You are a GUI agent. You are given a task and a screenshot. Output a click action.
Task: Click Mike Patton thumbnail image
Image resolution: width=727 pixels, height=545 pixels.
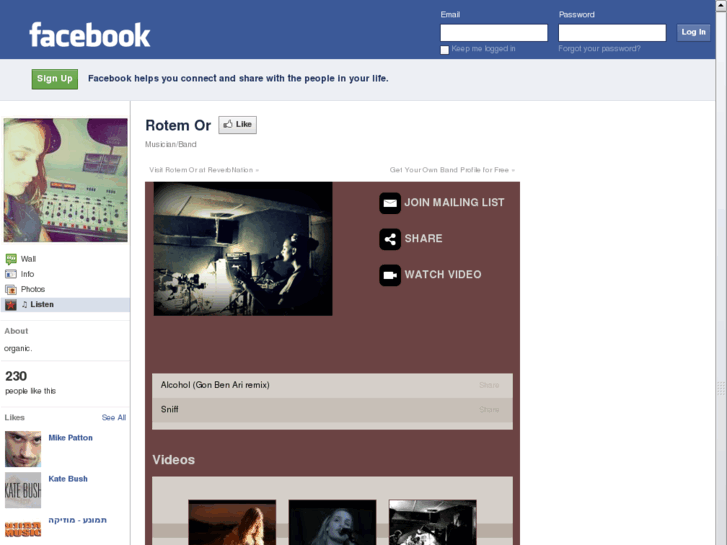(x=23, y=449)
